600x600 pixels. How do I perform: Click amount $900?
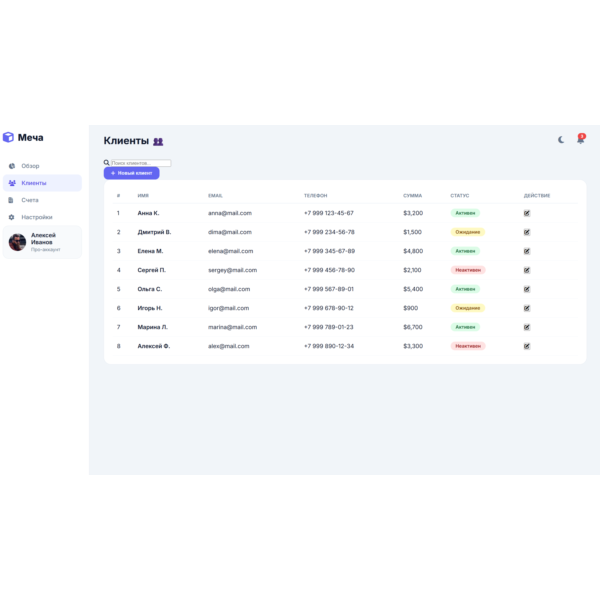[x=411, y=308]
